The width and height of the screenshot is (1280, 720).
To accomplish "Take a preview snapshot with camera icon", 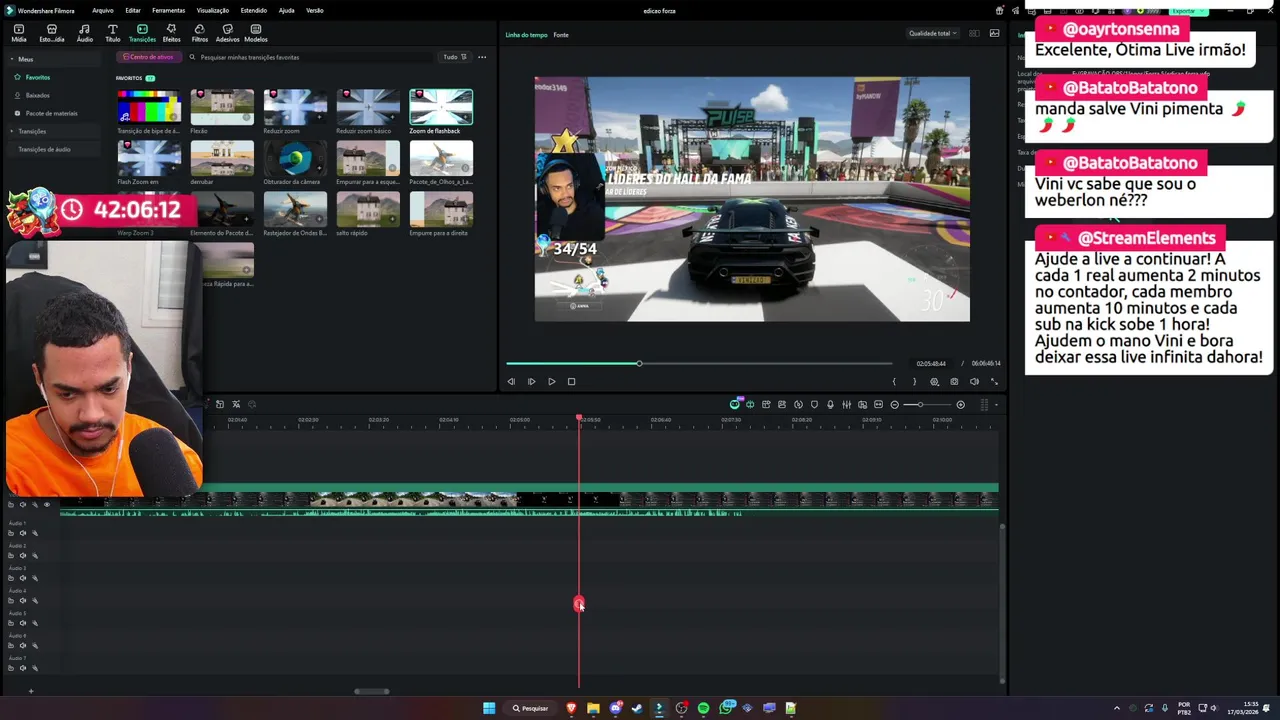I will click(x=954, y=381).
